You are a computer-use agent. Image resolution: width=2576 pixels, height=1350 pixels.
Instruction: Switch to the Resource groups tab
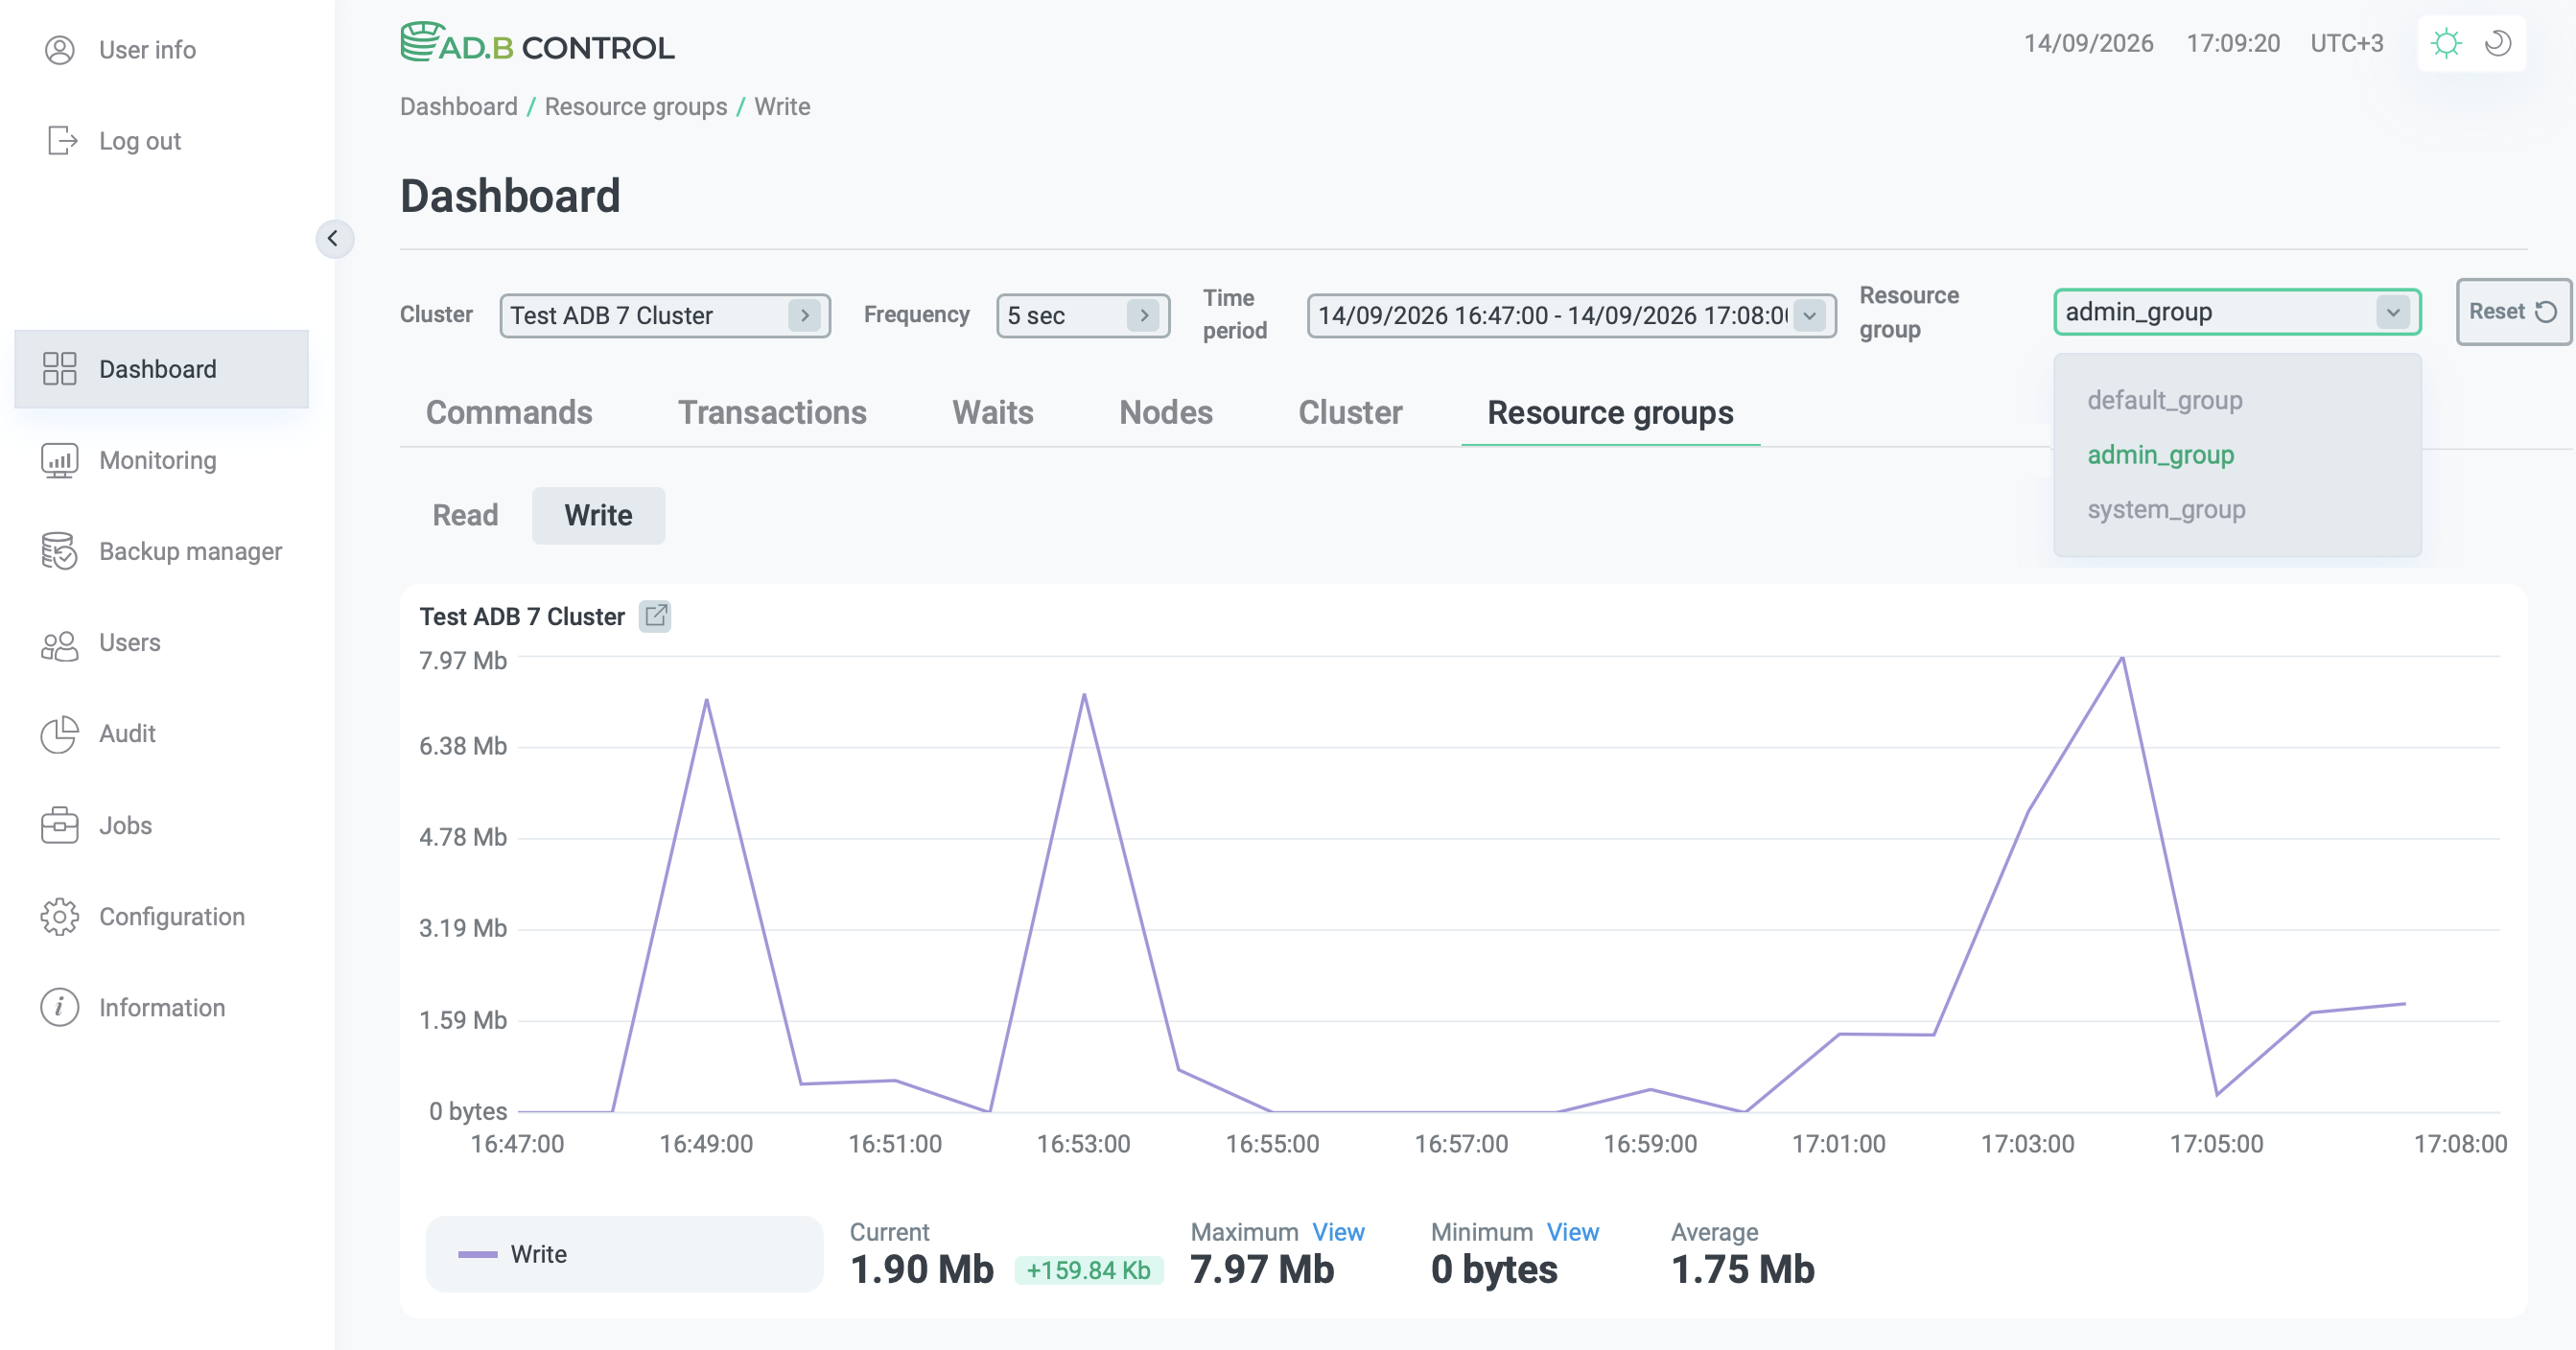[1610, 412]
